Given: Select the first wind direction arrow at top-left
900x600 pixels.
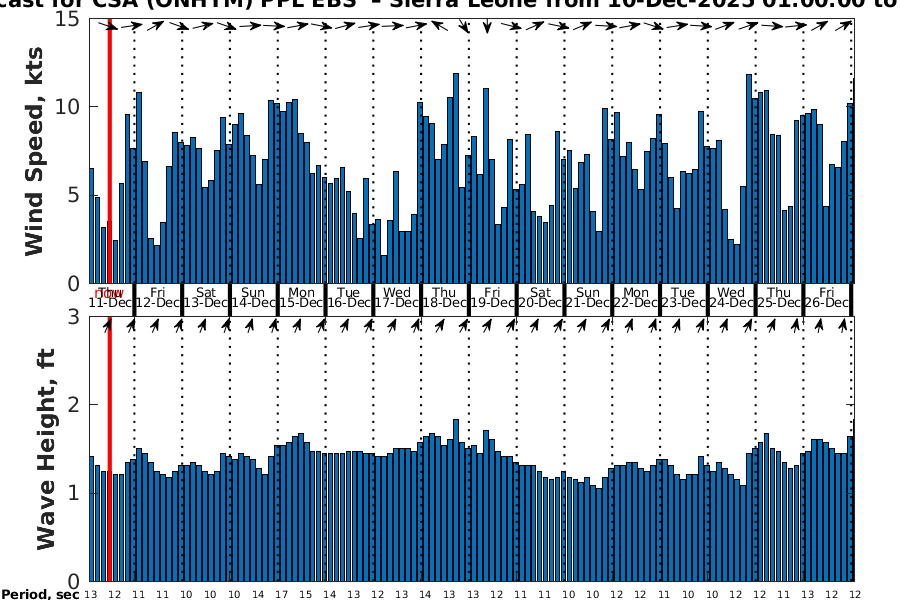Looking at the screenshot, I should click(110, 25).
